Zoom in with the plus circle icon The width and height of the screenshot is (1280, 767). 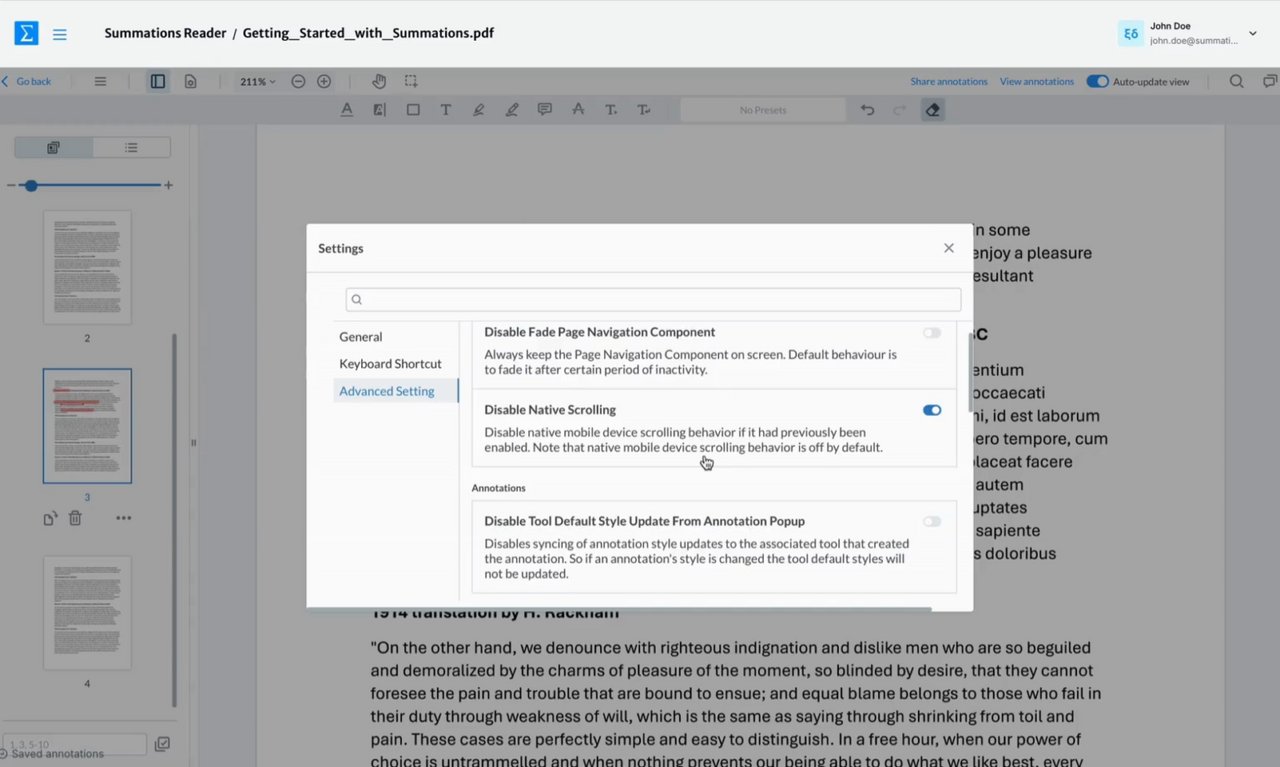pos(324,81)
